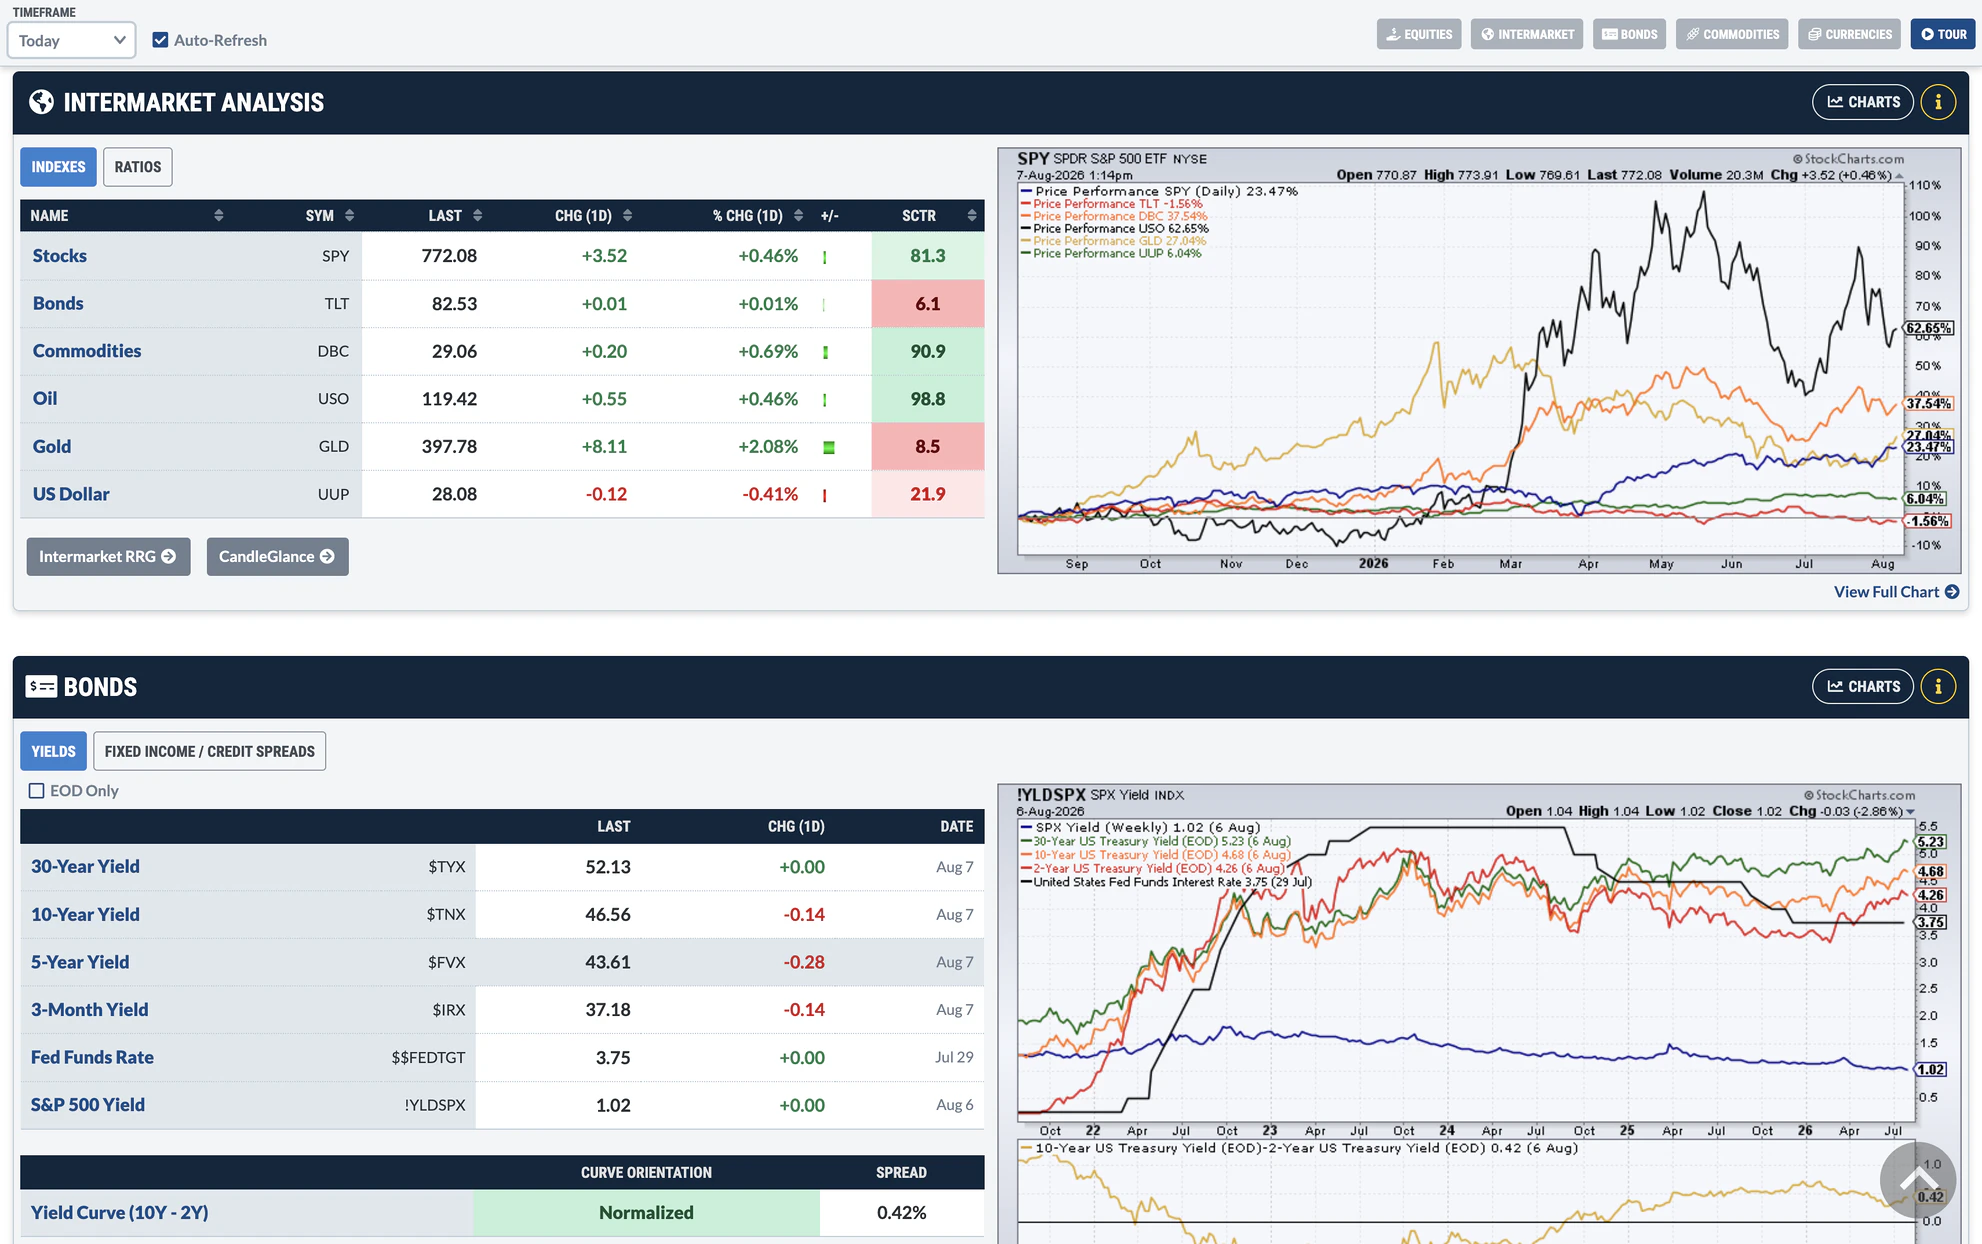Screen dimensions: 1982x1244
Task: Click the 0.42% spread value
Action: (901, 1213)
